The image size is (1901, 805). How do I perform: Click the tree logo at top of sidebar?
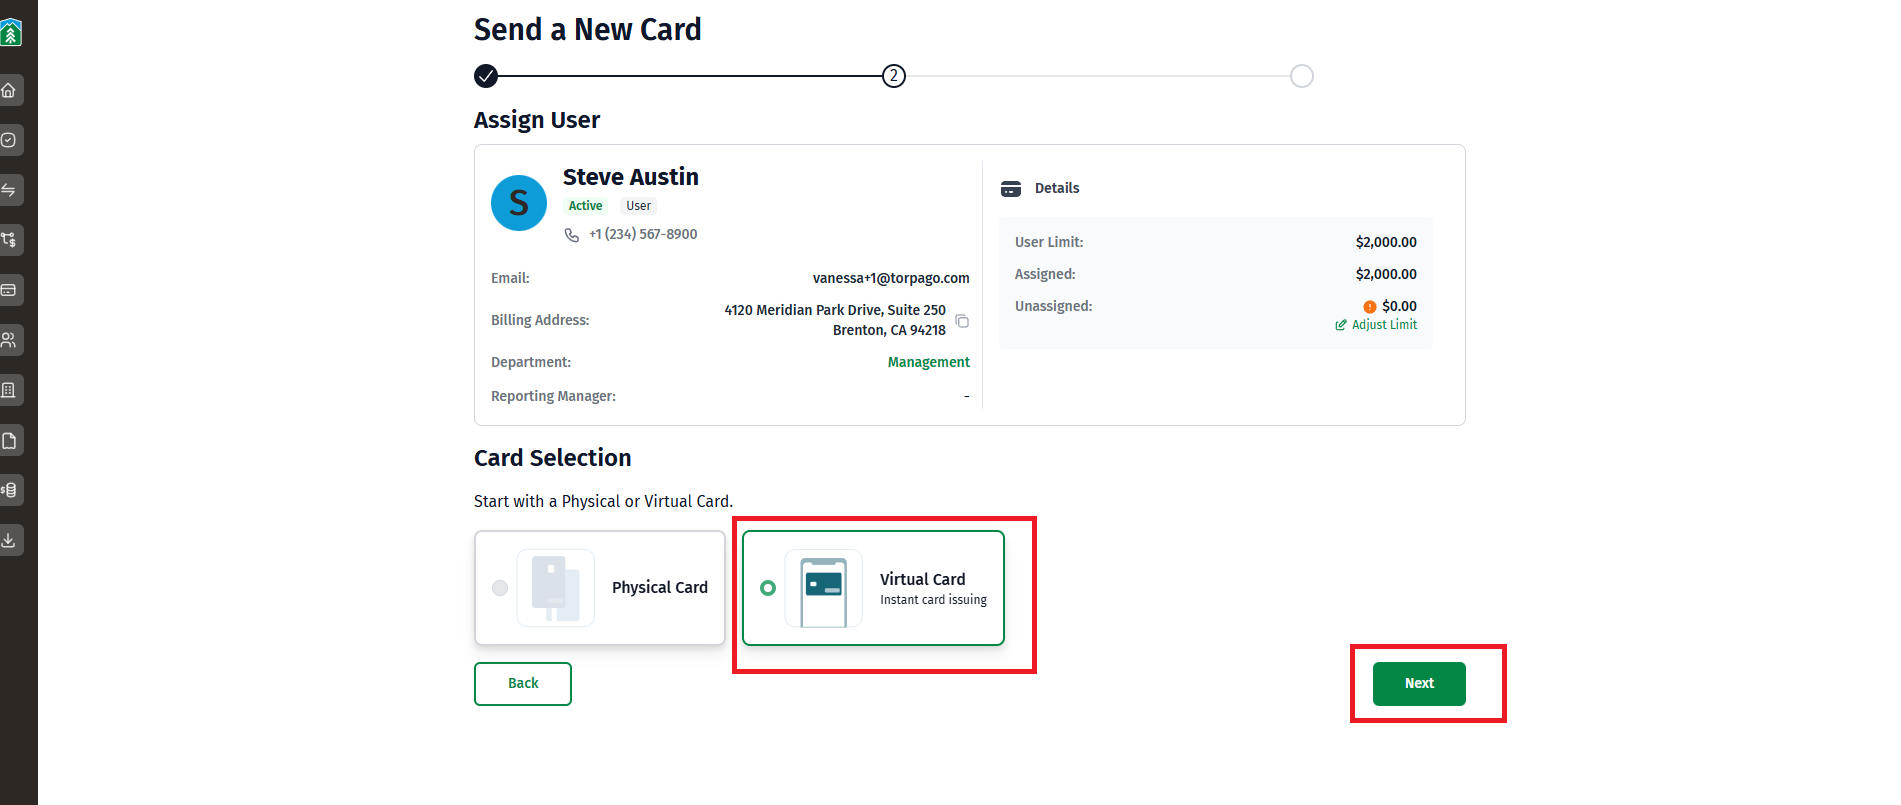coord(10,33)
